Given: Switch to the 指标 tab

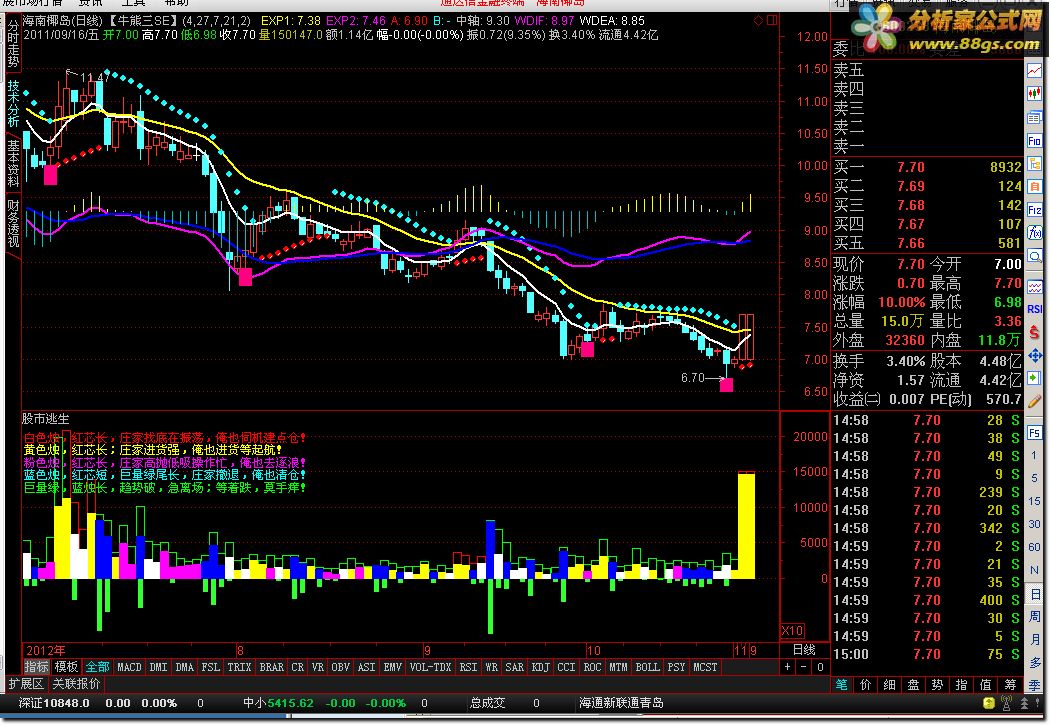Looking at the screenshot, I should pos(36,667).
